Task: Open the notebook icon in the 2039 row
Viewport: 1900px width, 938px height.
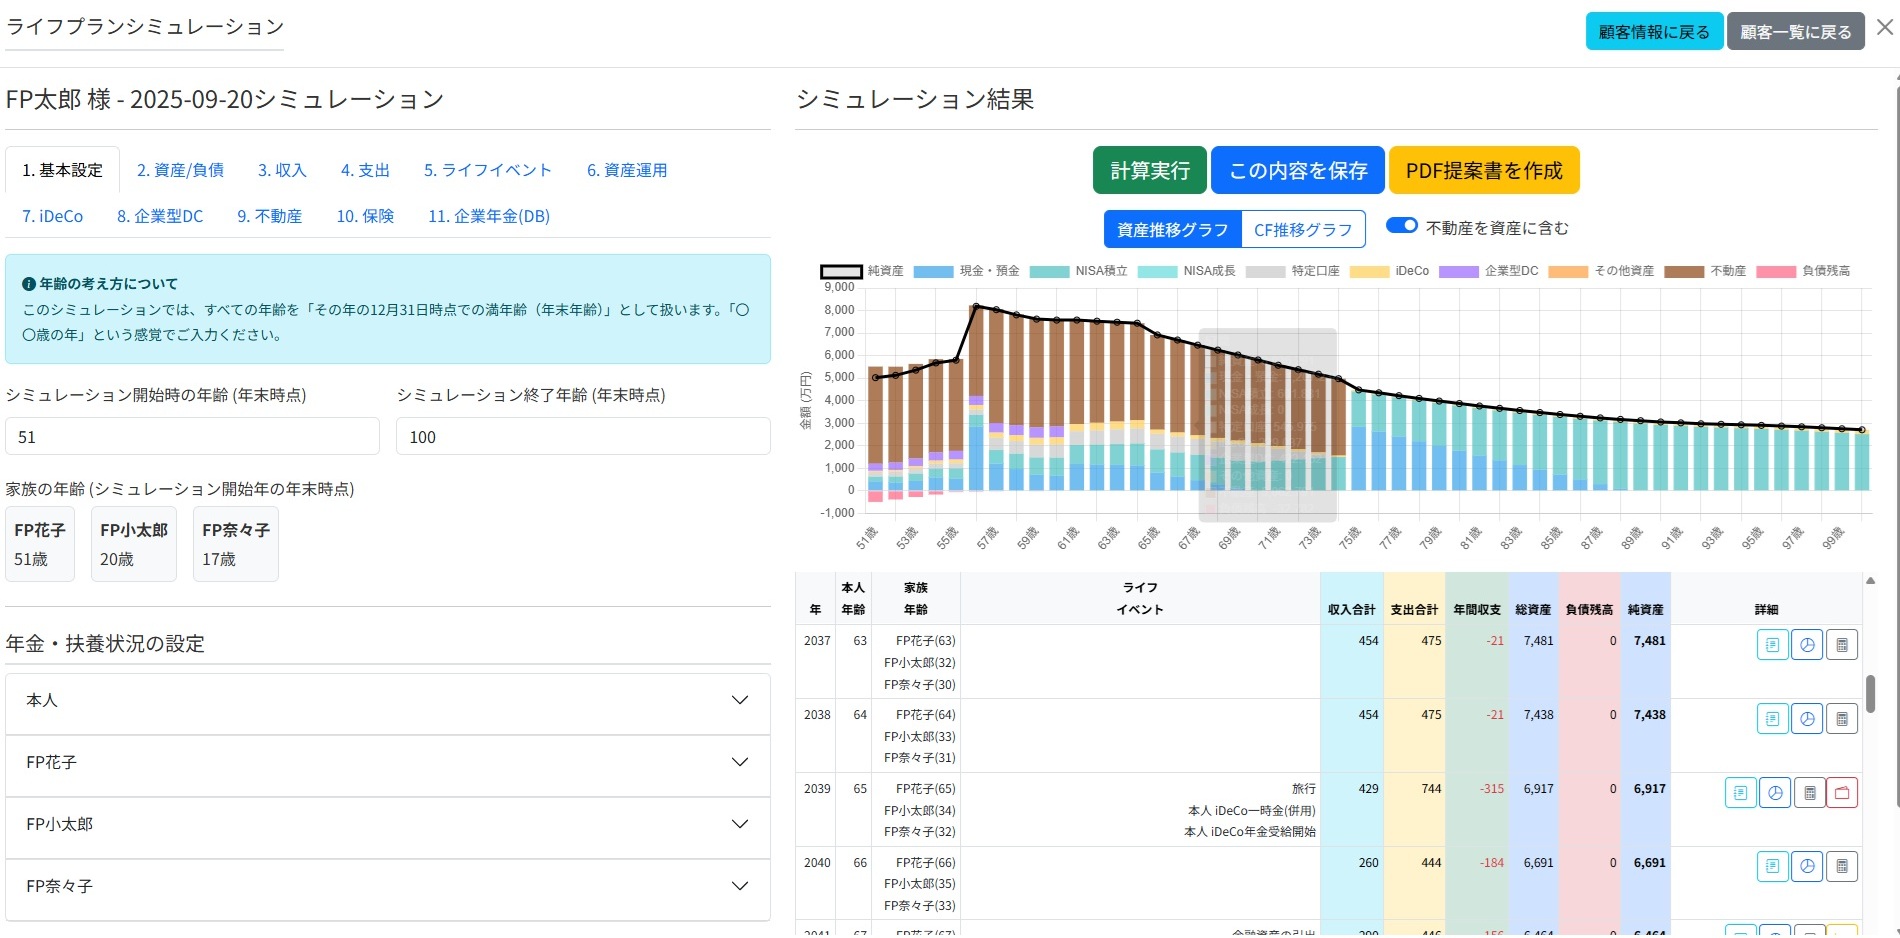Action: (1740, 793)
